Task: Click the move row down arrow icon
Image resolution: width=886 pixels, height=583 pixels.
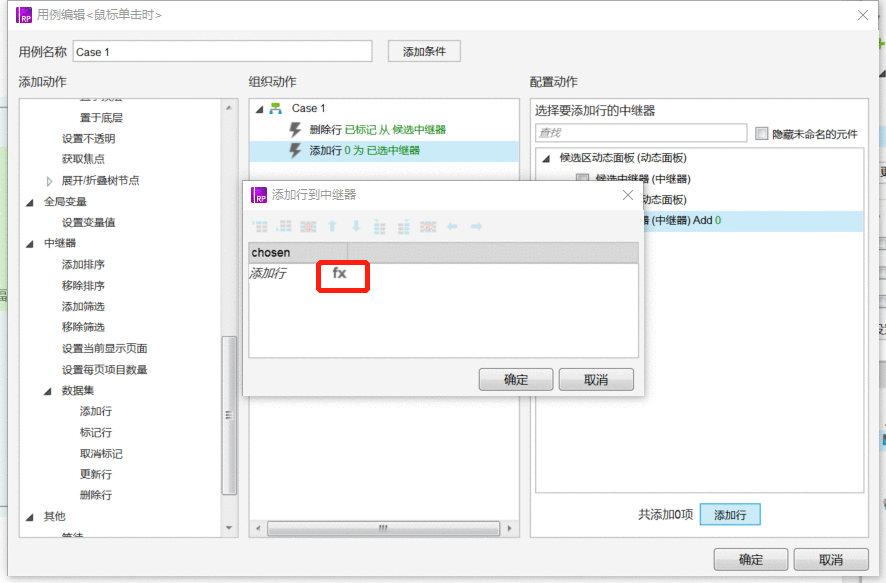Action: click(x=356, y=227)
